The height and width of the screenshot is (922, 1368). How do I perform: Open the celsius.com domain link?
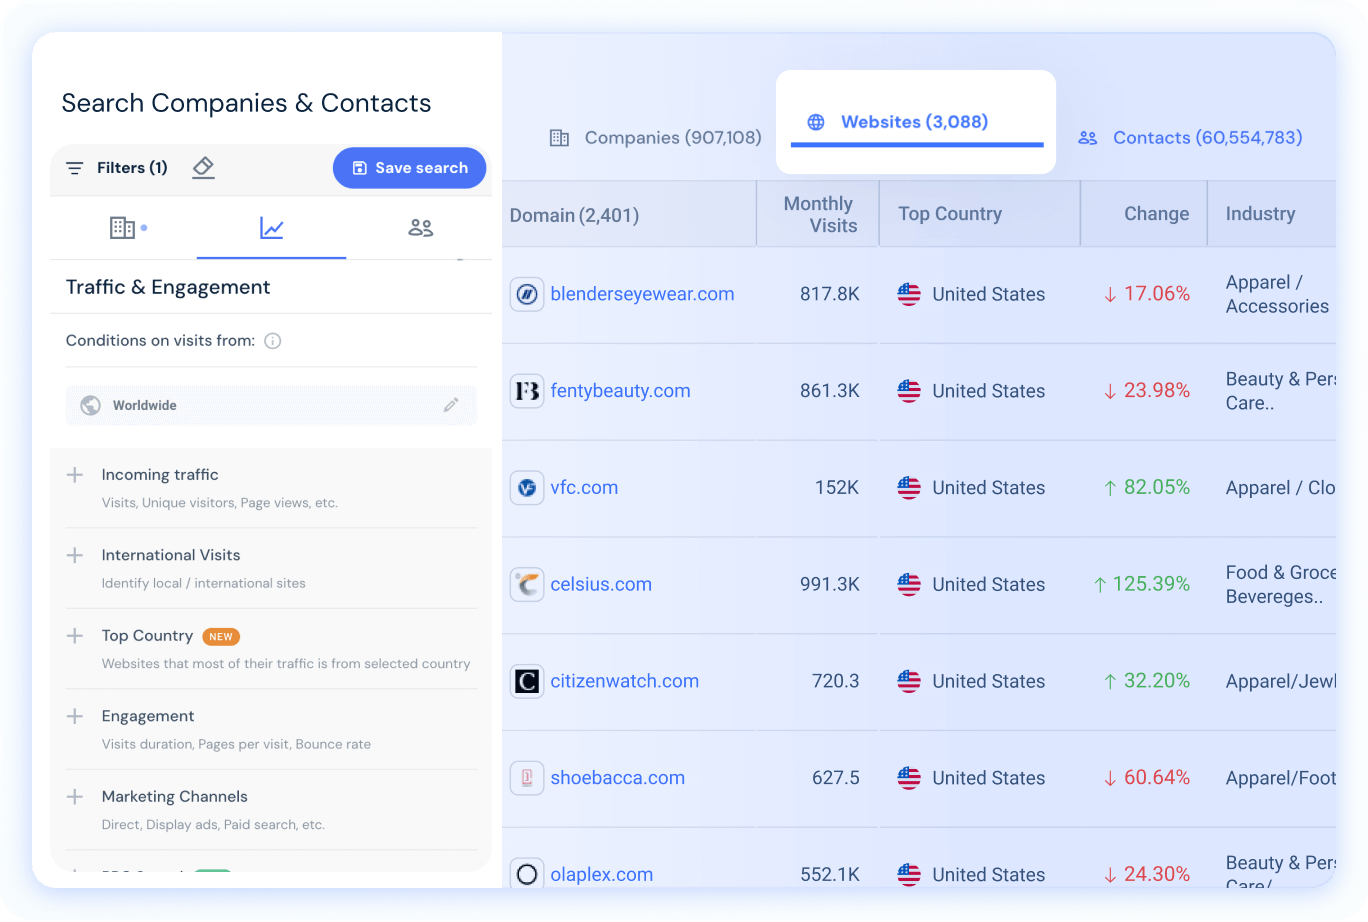pyautogui.click(x=601, y=584)
